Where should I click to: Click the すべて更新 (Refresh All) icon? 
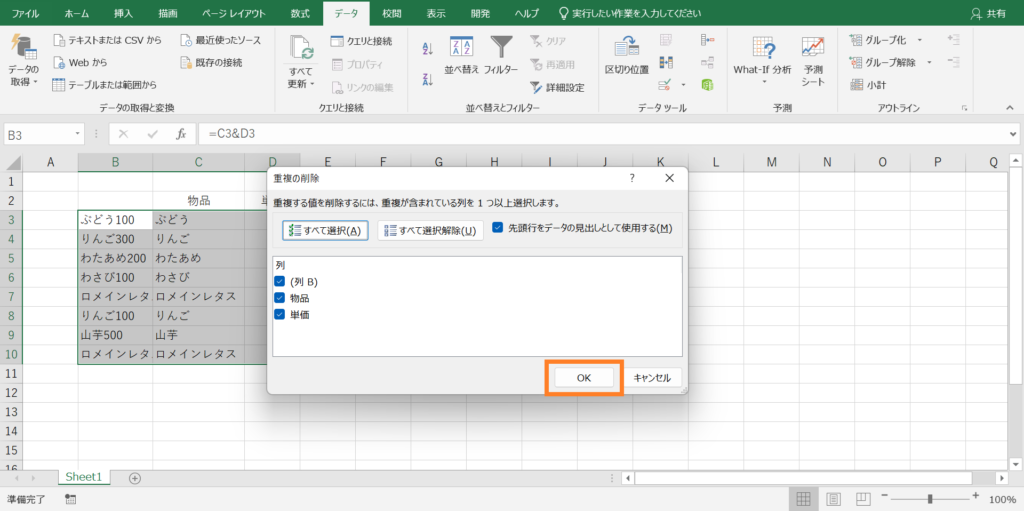(x=301, y=49)
